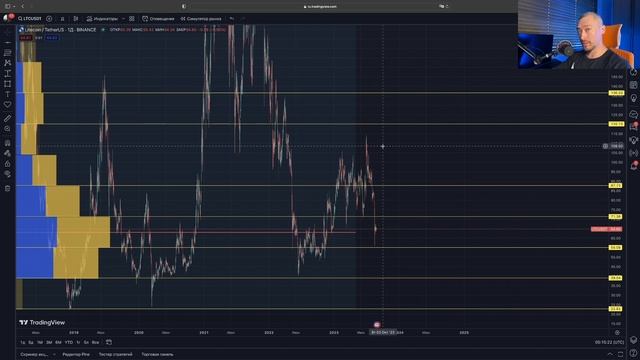The width and height of the screenshot is (640, 360).
Task: Add a symbol to compare with plus icon
Action: click(x=49, y=19)
